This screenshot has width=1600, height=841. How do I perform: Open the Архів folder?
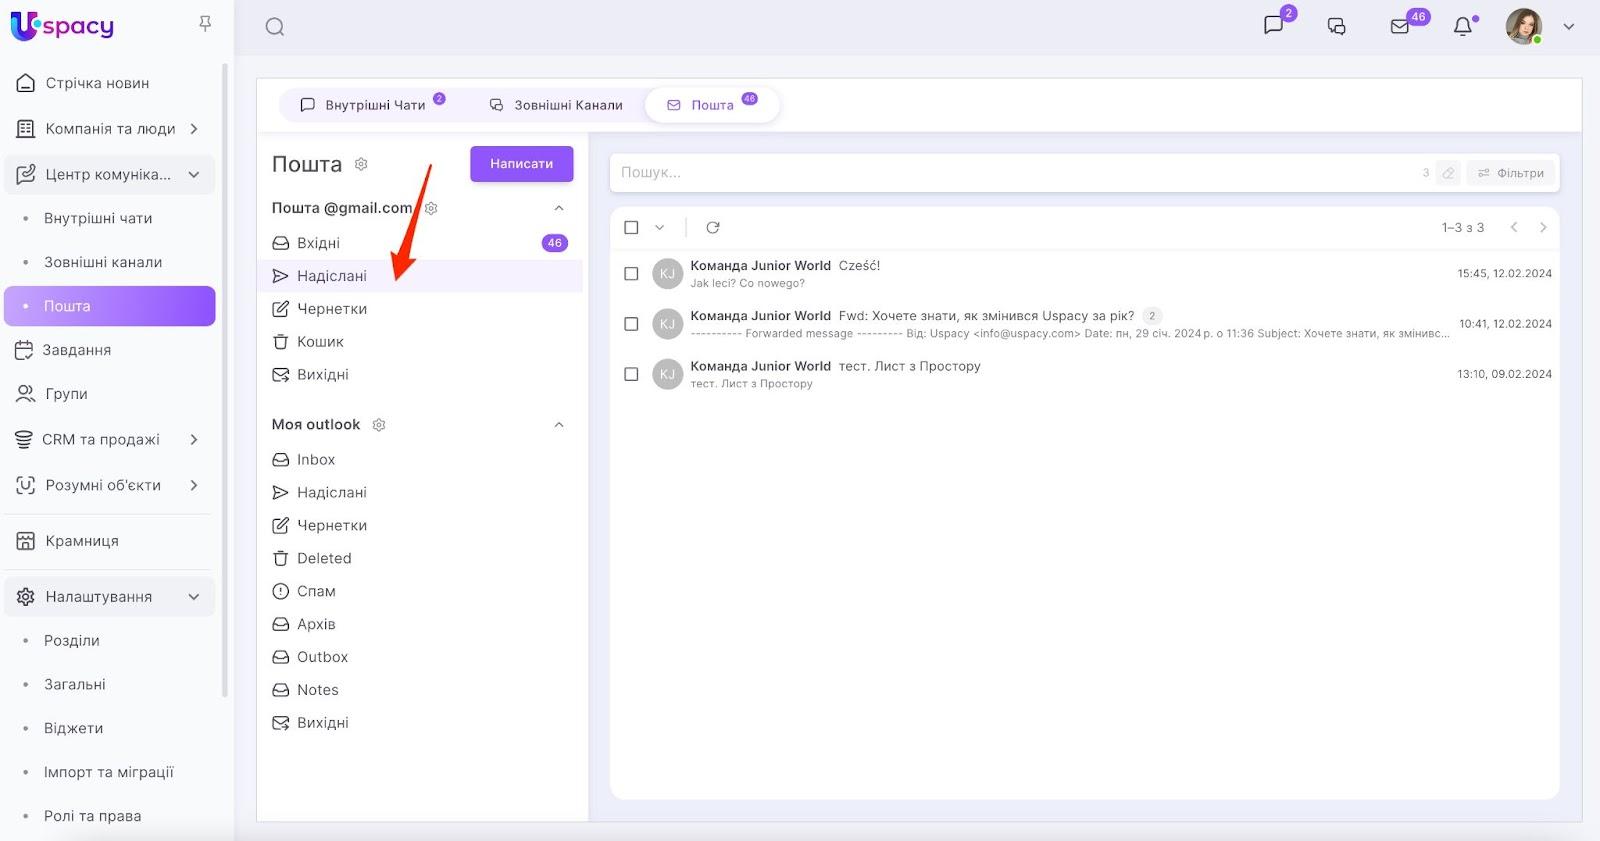420,625
